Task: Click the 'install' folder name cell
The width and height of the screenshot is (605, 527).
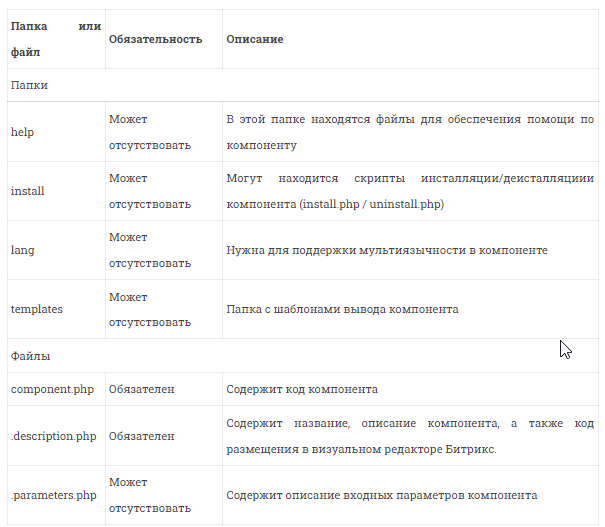Action: [56, 191]
